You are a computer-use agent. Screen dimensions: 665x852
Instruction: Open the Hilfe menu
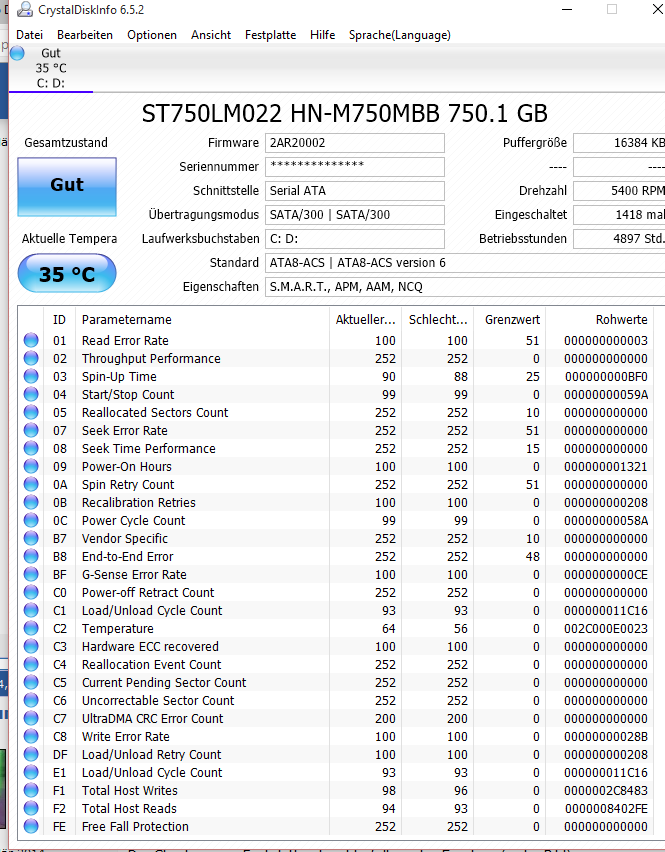point(322,35)
